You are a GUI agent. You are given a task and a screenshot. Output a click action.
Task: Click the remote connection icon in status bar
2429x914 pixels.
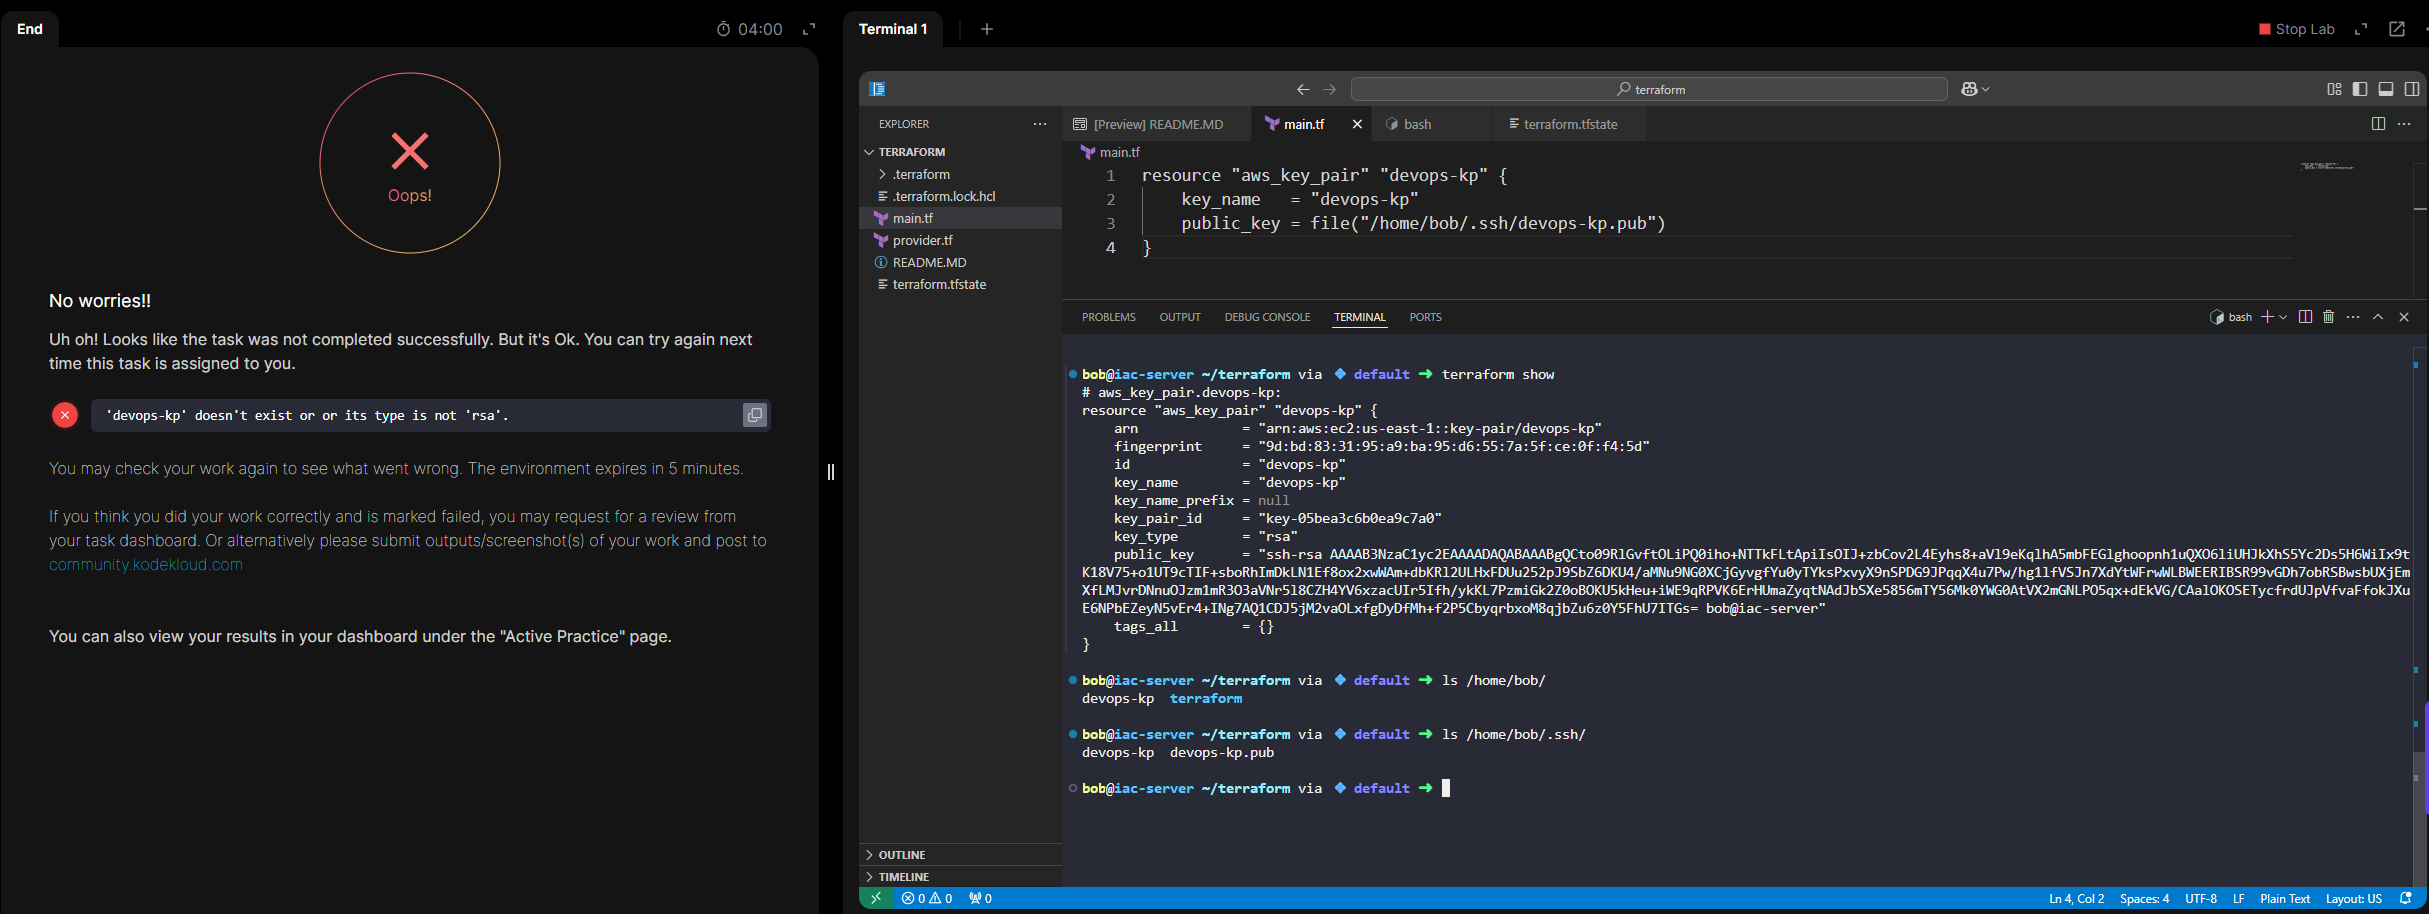(x=876, y=898)
